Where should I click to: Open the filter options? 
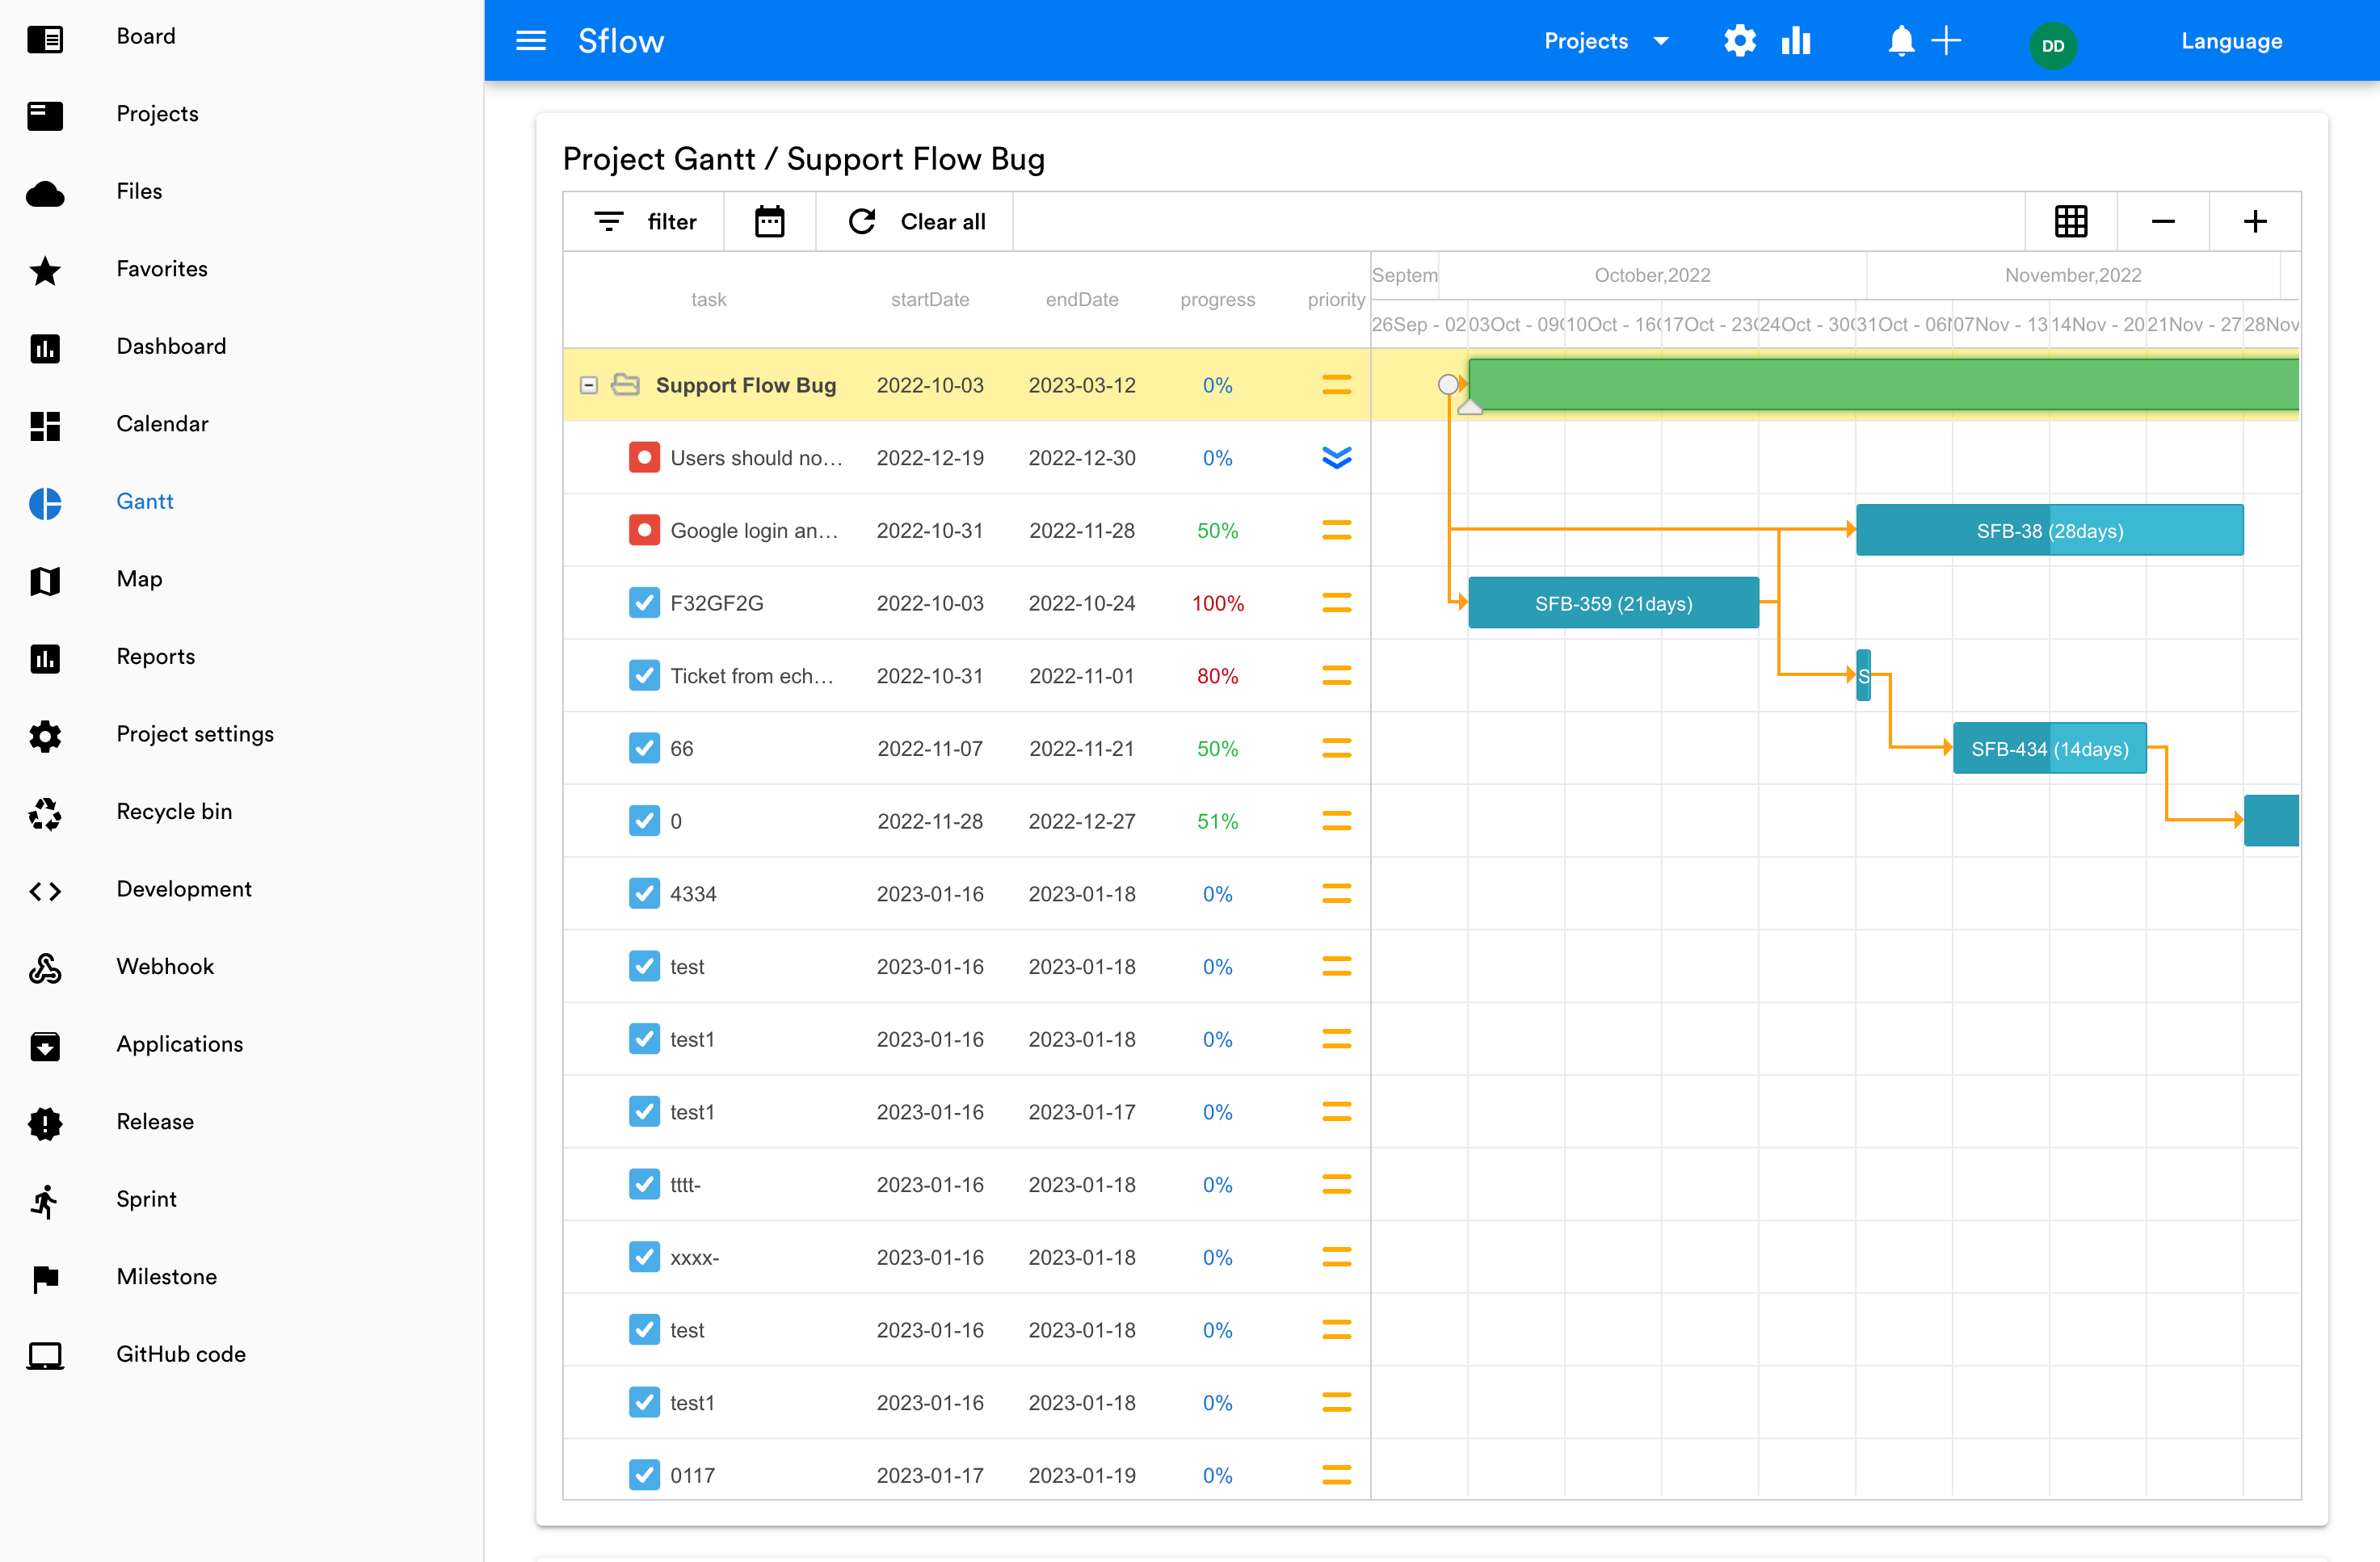point(645,221)
